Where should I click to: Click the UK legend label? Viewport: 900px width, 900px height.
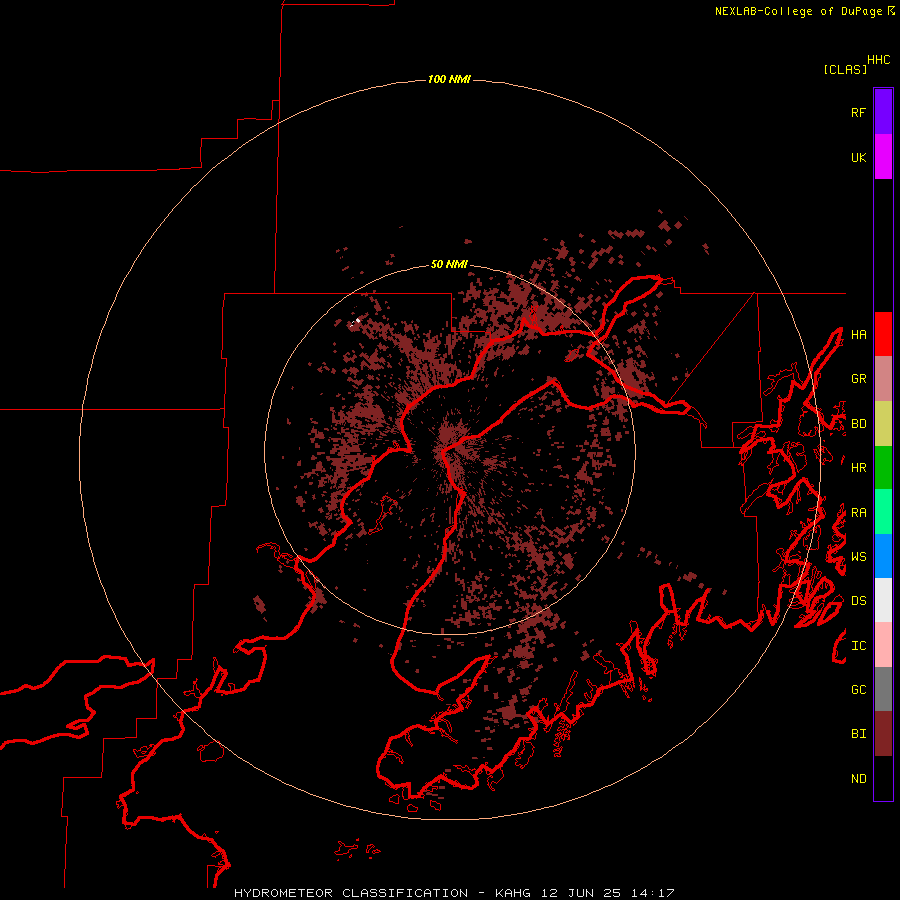click(x=858, y=157)
